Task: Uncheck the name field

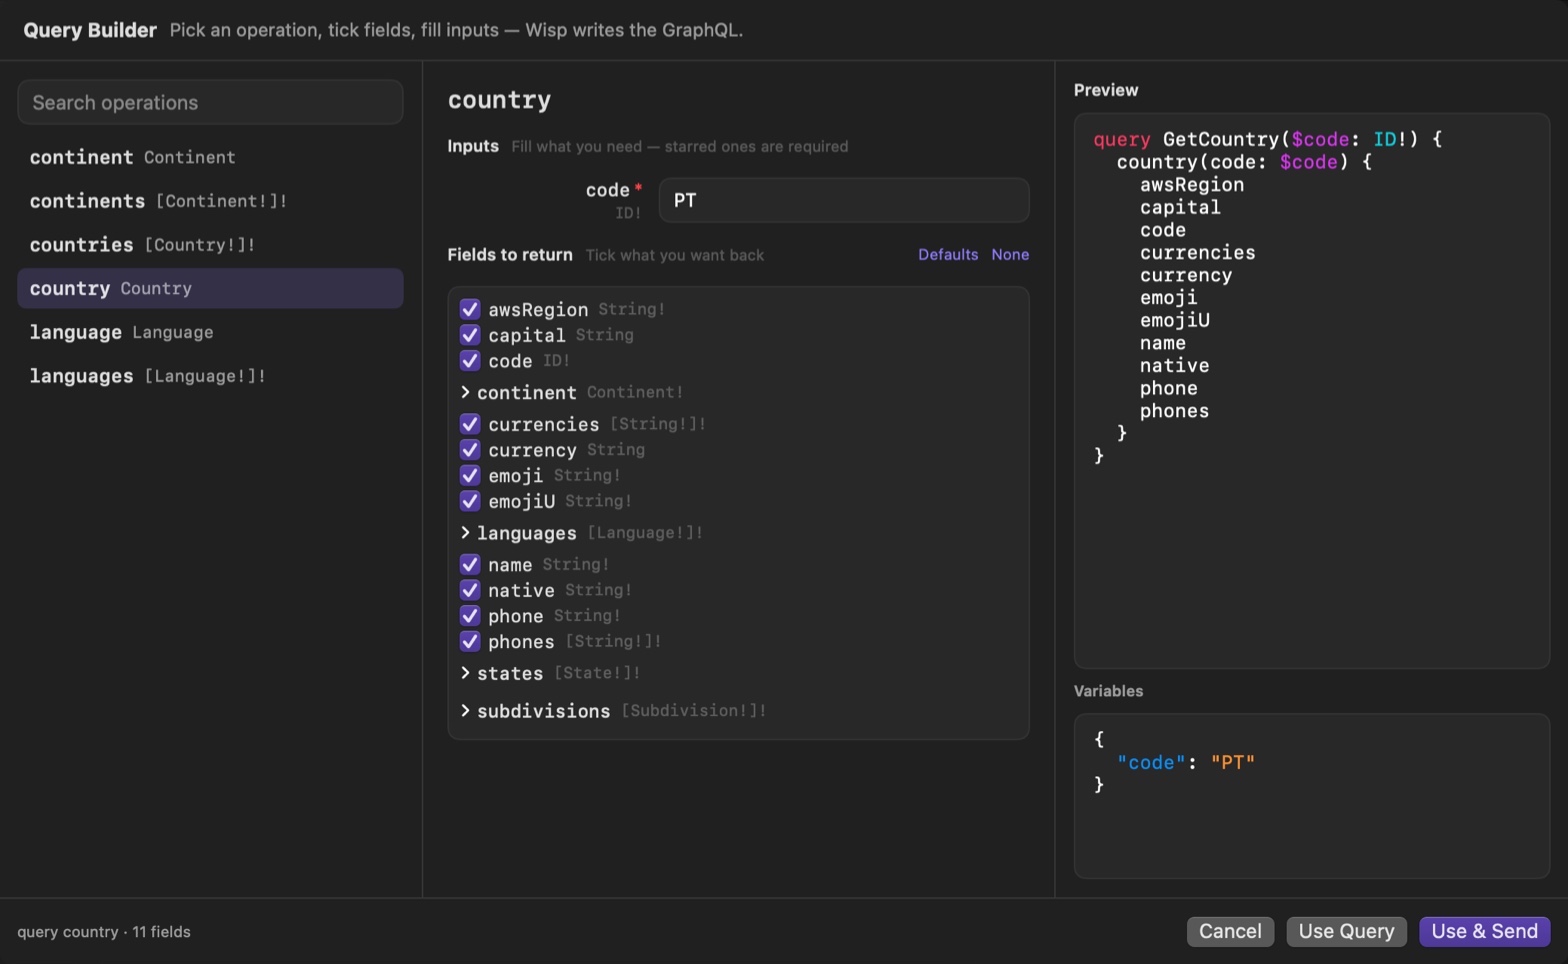Action: [470, 564]
